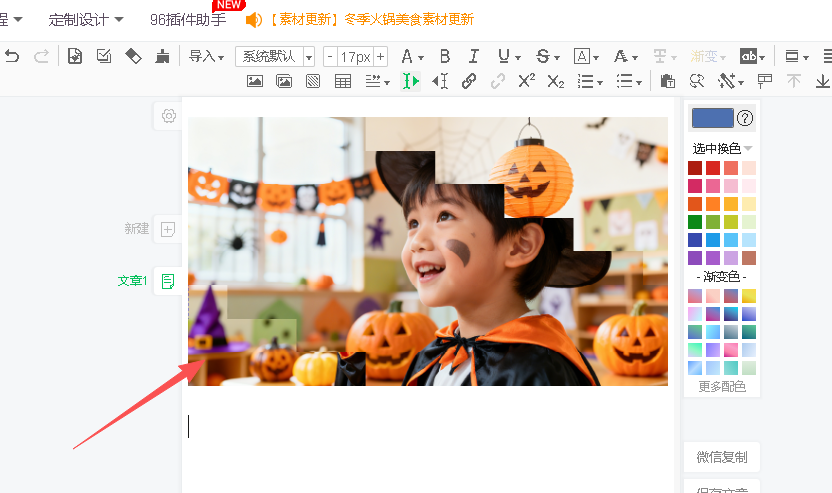Open 更多配色 for more color schemes
The width and height of the screenshot is (832, 493).
coord(721,386)
